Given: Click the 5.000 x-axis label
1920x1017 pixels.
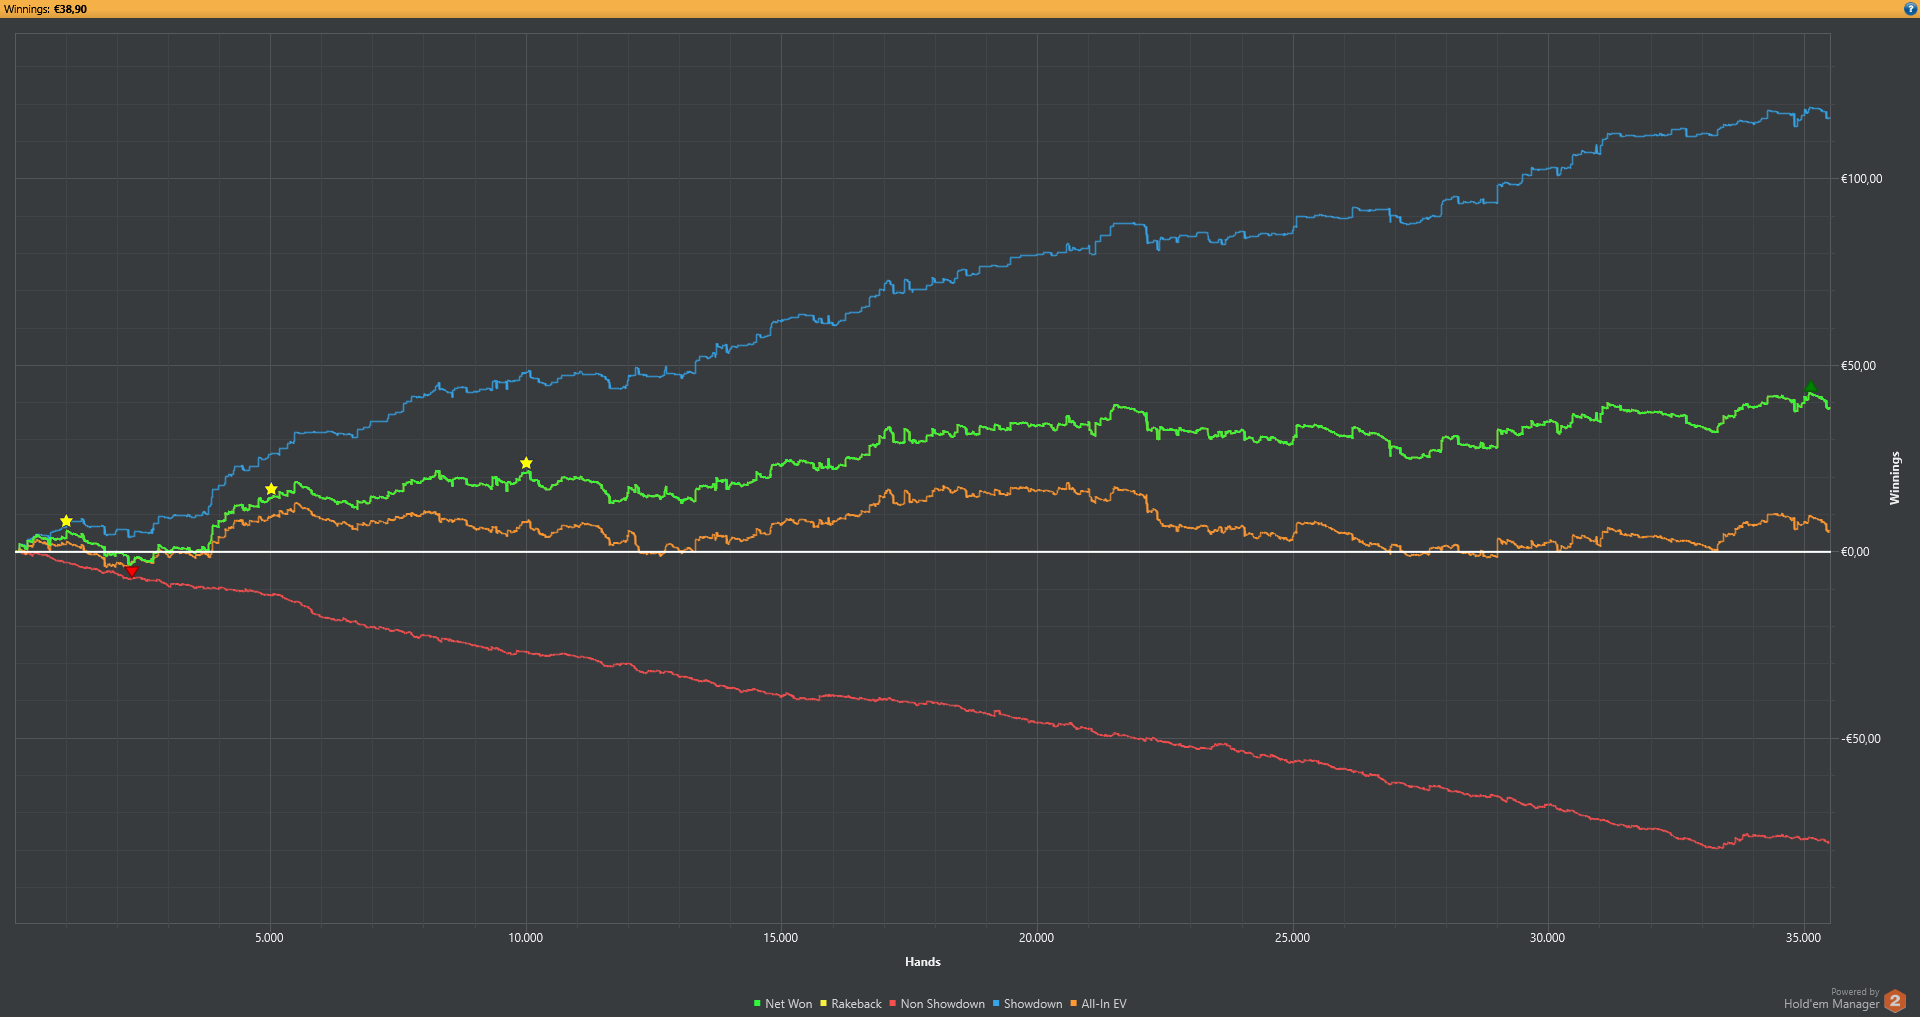Looking at the screenshot, I should 270,938.
